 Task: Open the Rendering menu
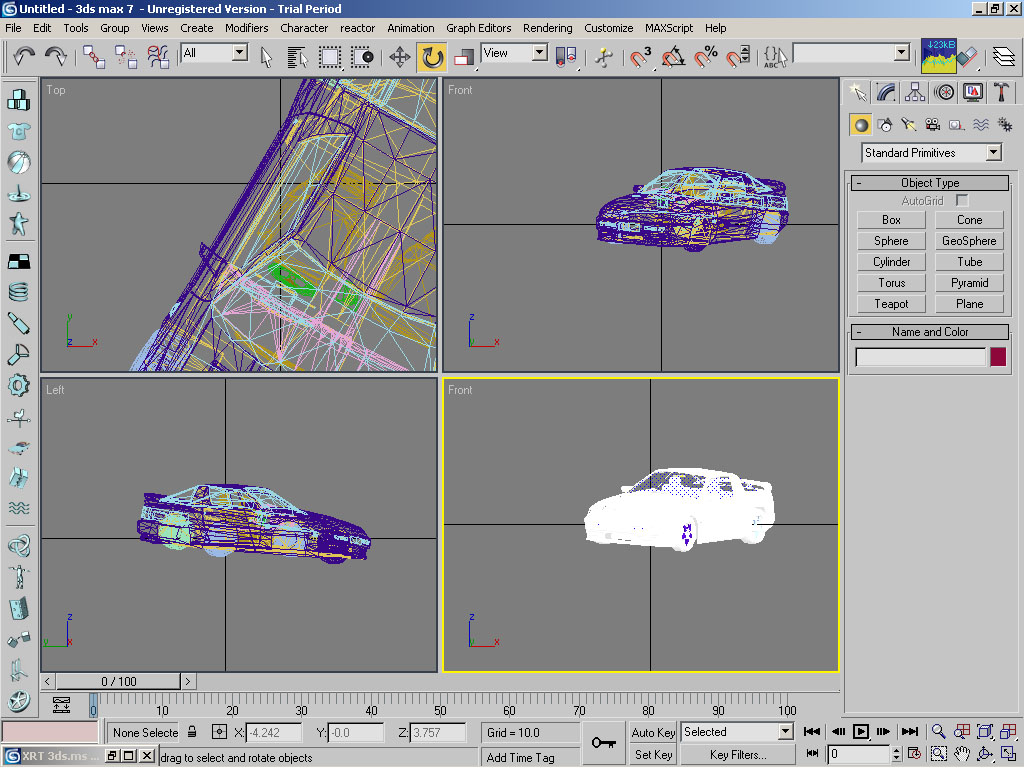[547, 28]
